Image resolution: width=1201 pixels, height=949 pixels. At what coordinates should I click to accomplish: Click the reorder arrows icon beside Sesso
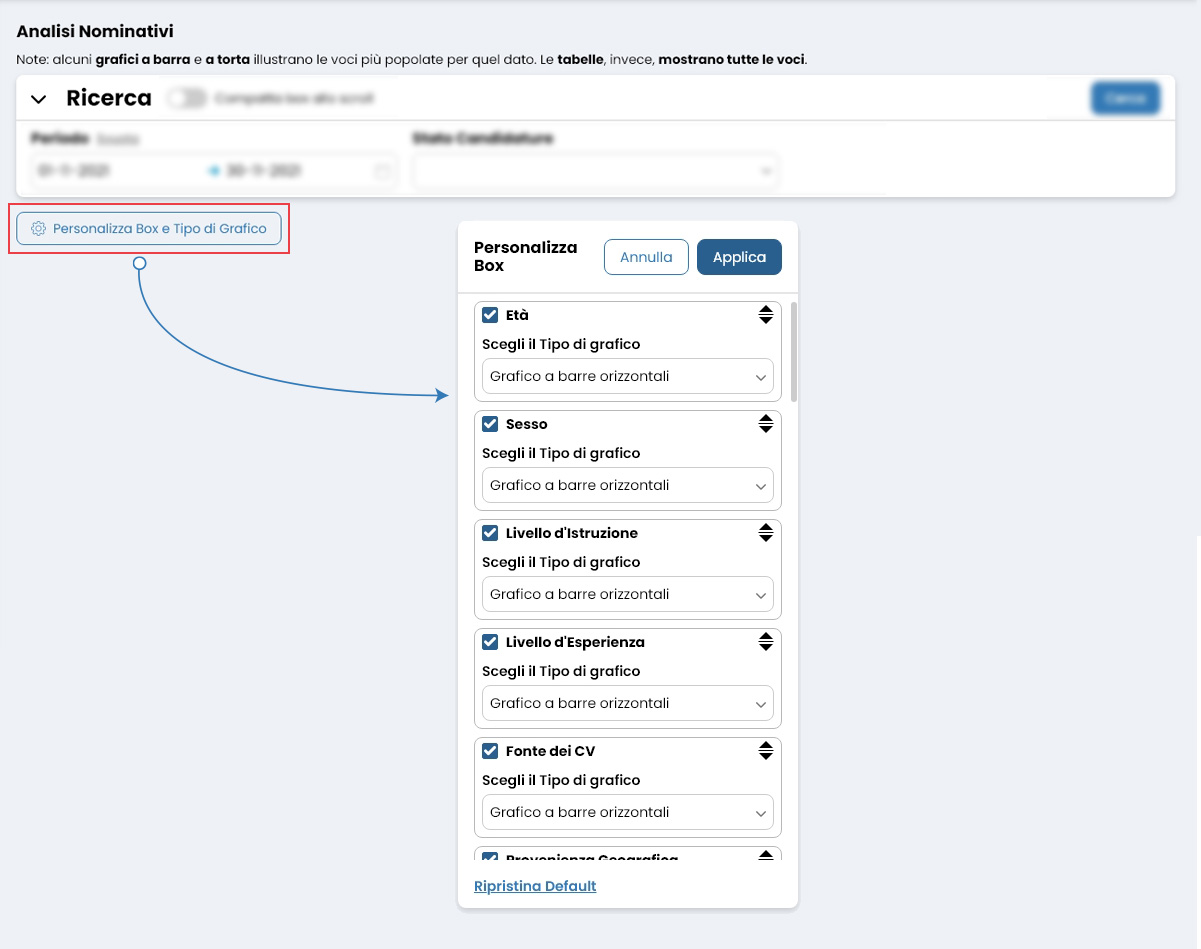766,423
